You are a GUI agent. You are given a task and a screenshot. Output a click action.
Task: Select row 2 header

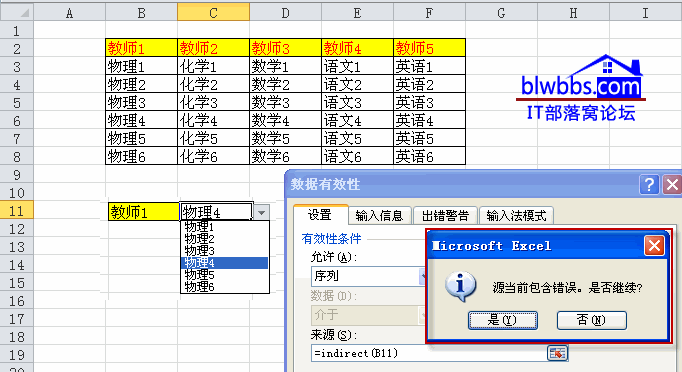coord(17,48)
